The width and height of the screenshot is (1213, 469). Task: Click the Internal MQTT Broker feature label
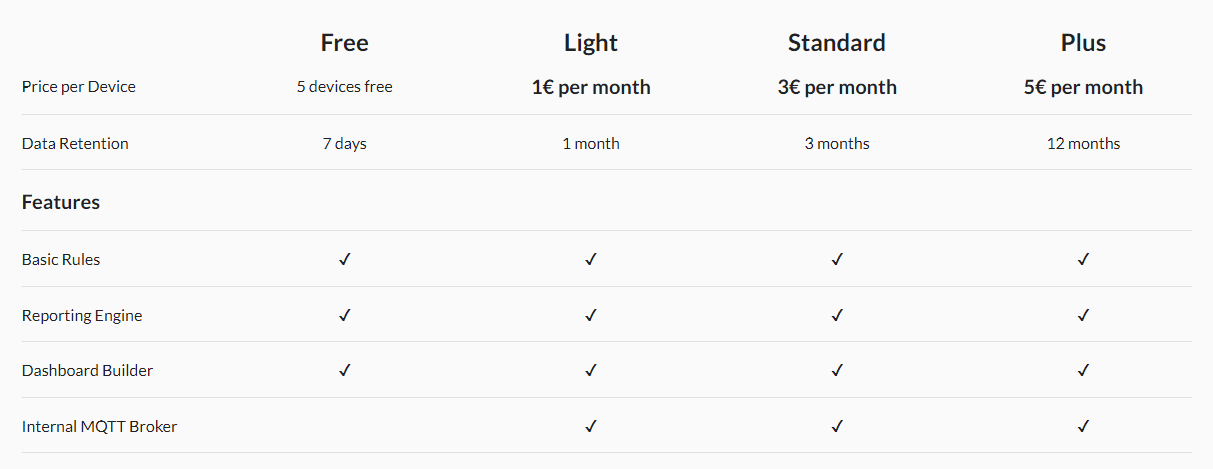point(99,426)
